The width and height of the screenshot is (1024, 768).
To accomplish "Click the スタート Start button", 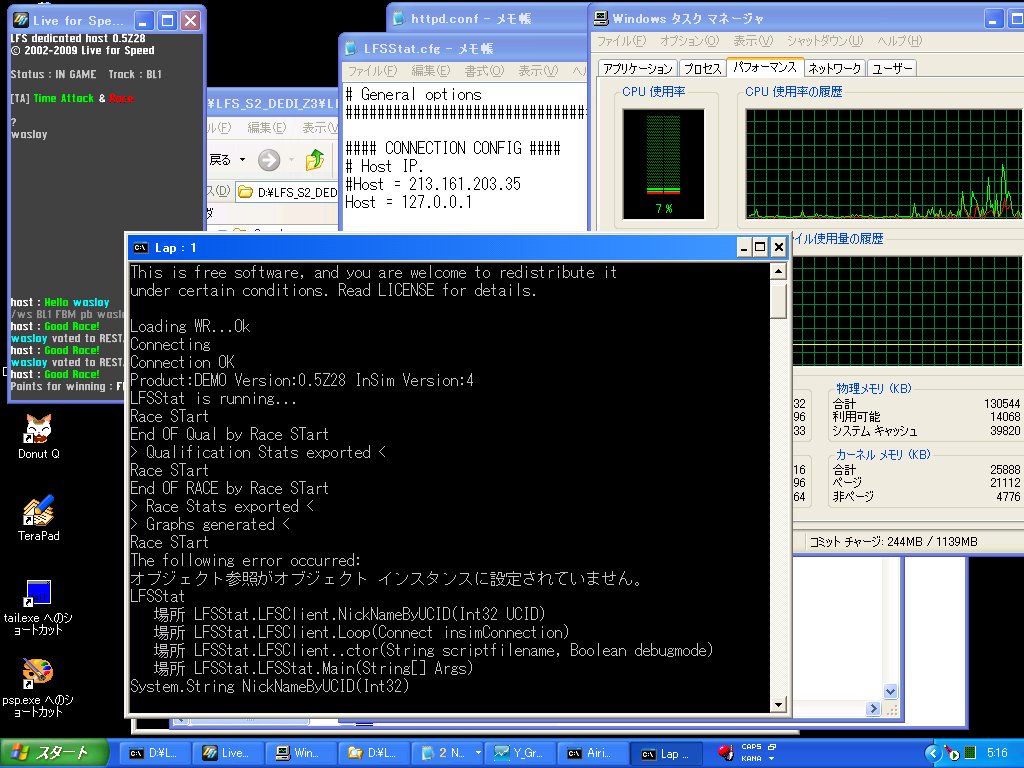I will point(54,753).
